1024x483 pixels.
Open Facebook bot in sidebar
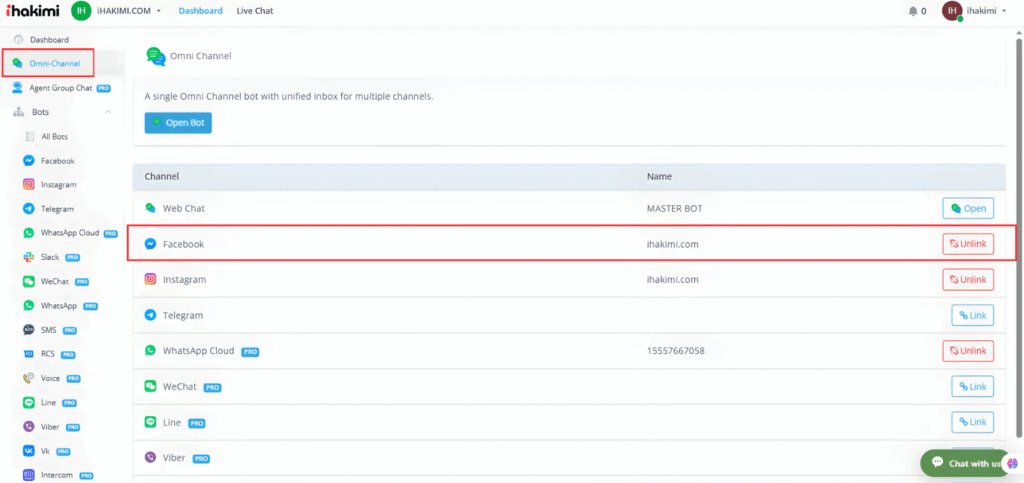point(57,161)
